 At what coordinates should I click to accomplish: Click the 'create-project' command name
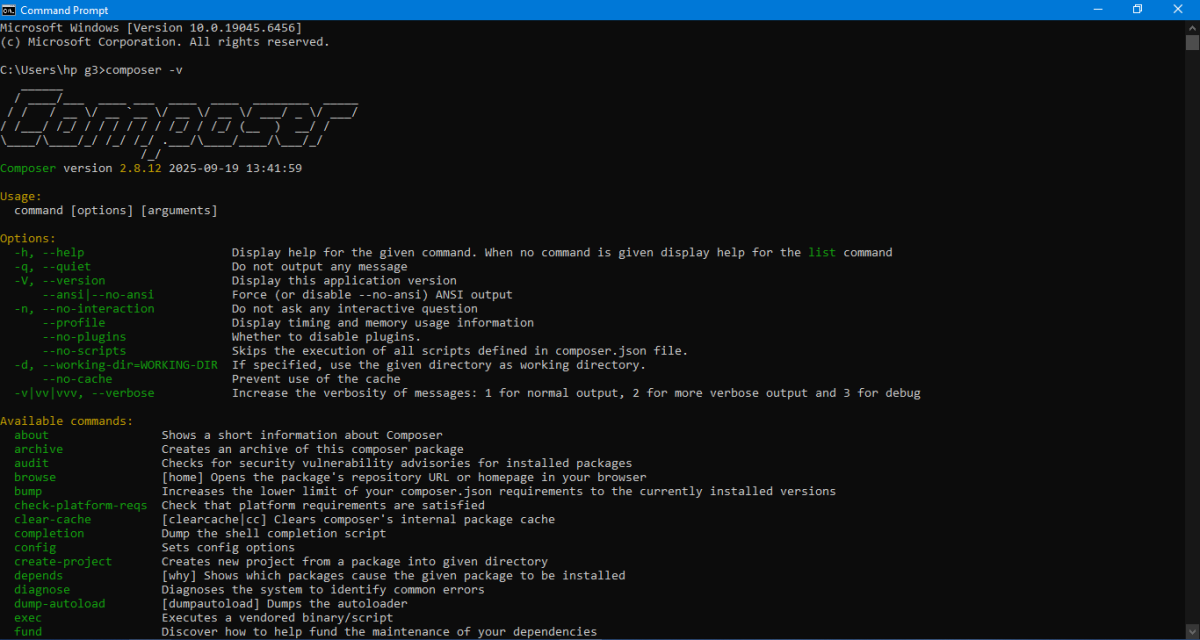pos(63,562)
